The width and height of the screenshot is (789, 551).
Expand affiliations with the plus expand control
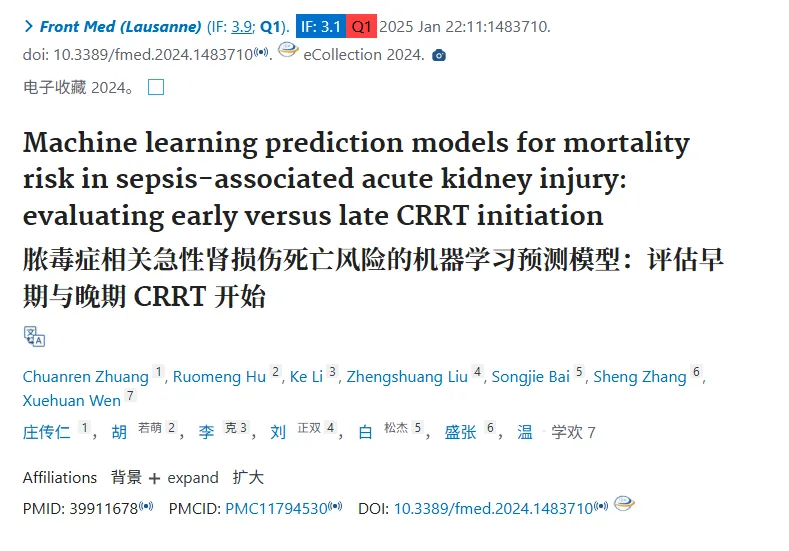point(184,478)
